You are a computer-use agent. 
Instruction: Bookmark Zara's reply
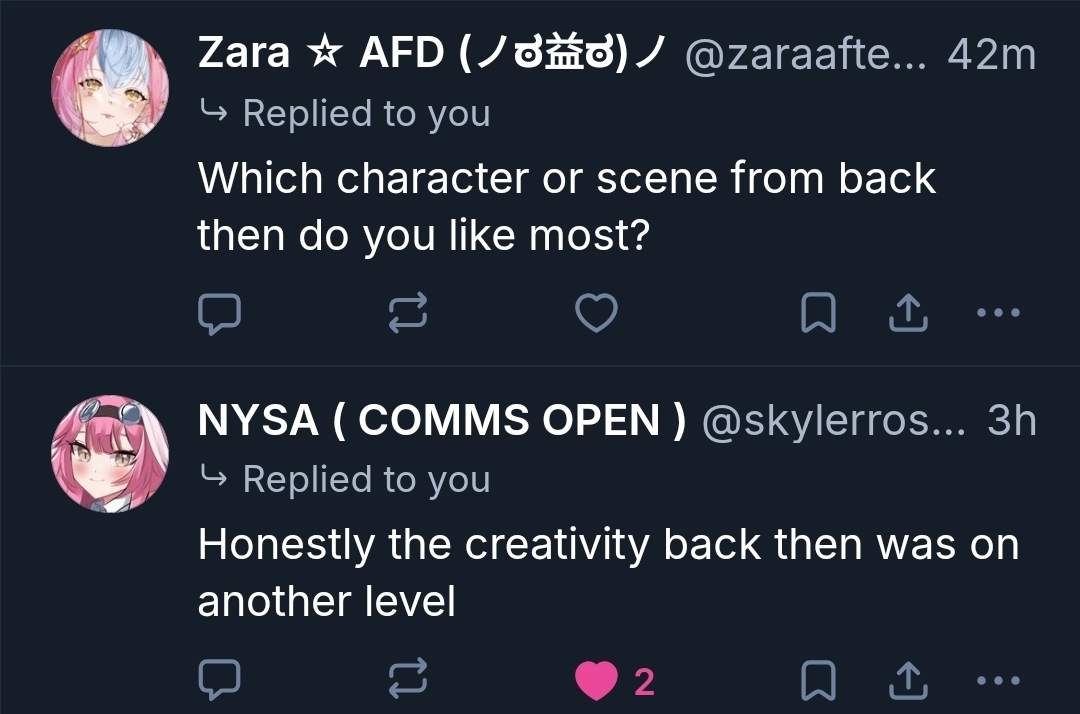pos(819,314)
